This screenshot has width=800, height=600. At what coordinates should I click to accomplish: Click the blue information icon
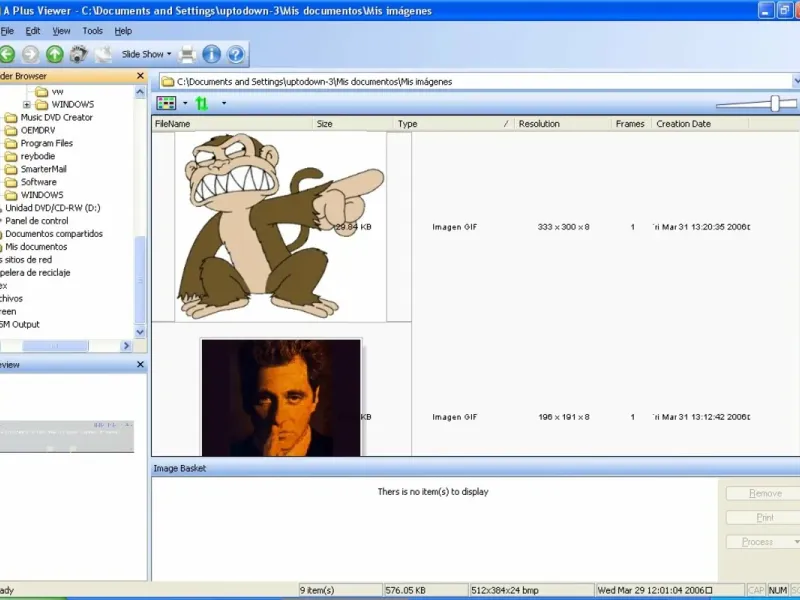point(211,54)
